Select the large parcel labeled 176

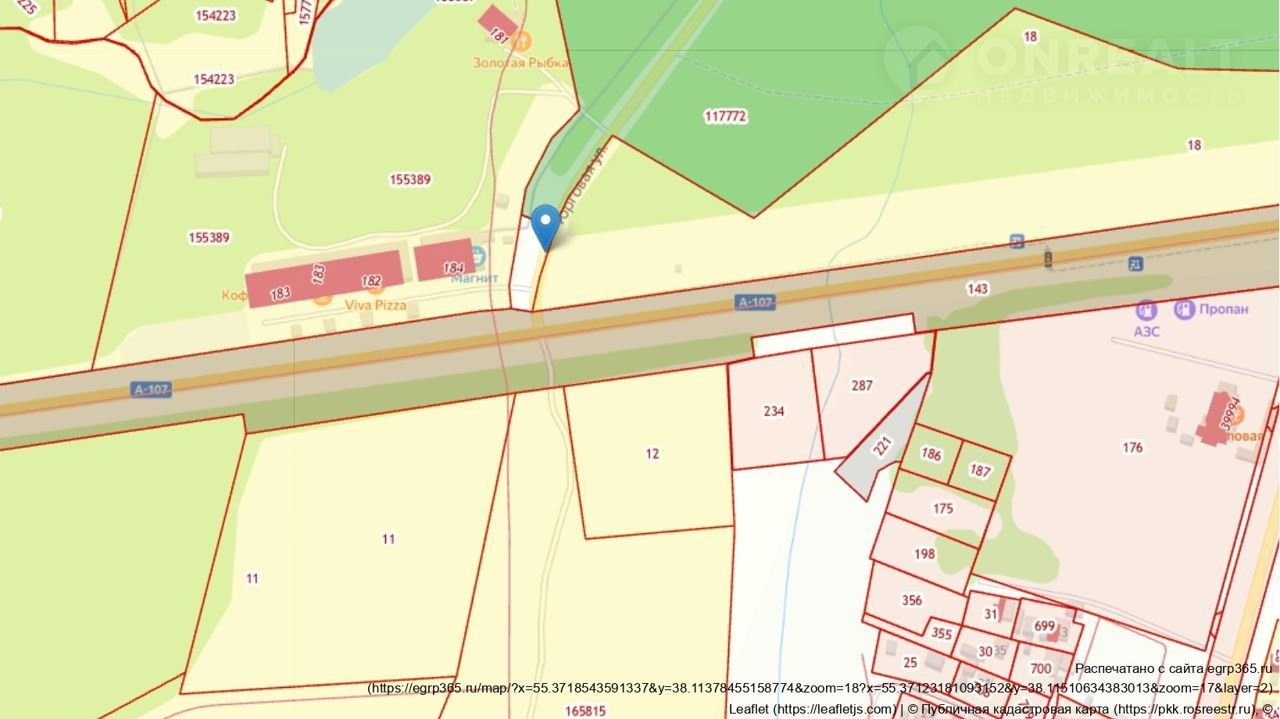1132,447
